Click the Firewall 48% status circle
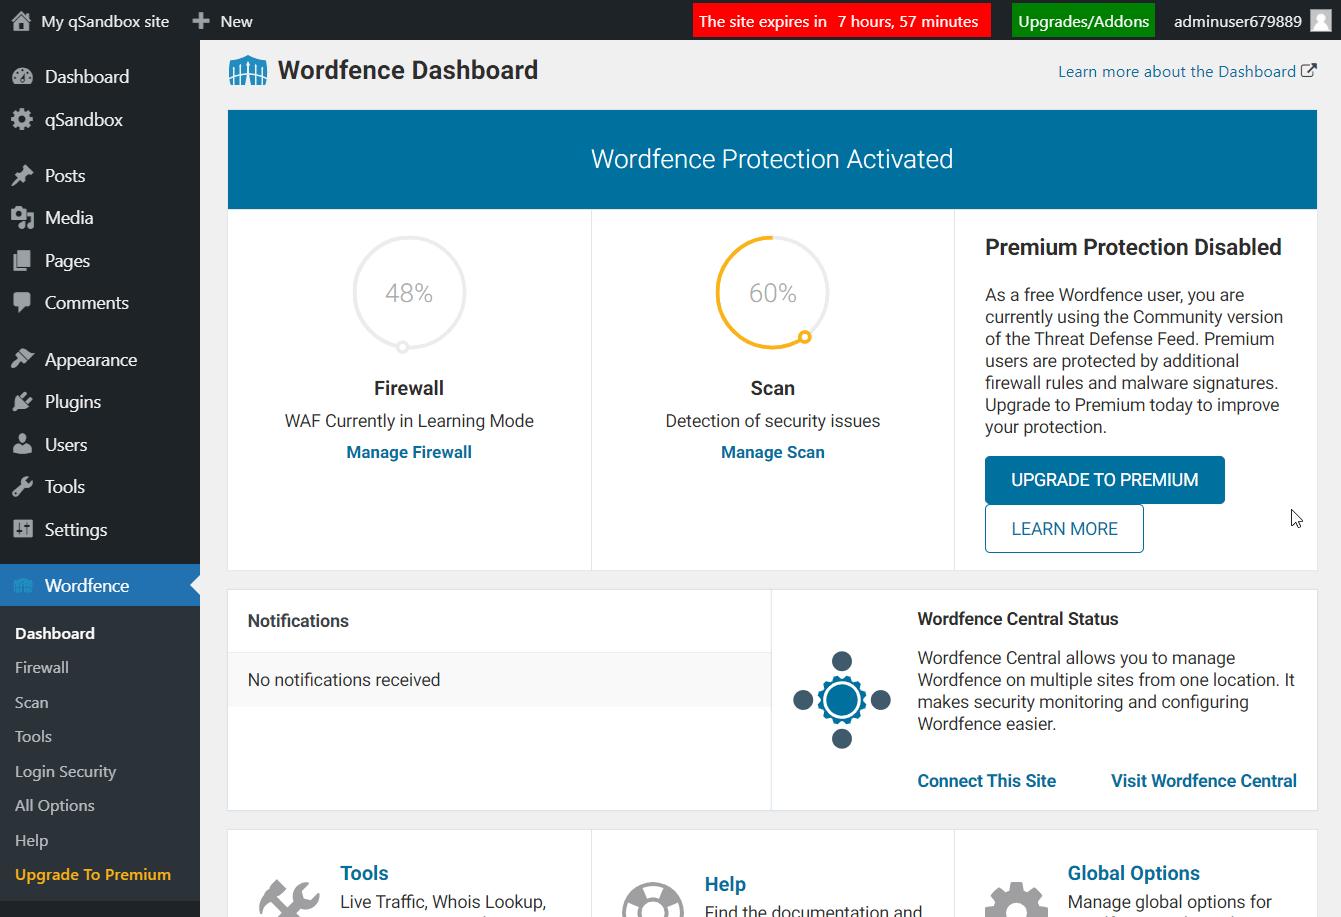The image size is (1341, 917). [x=409, y=293]
